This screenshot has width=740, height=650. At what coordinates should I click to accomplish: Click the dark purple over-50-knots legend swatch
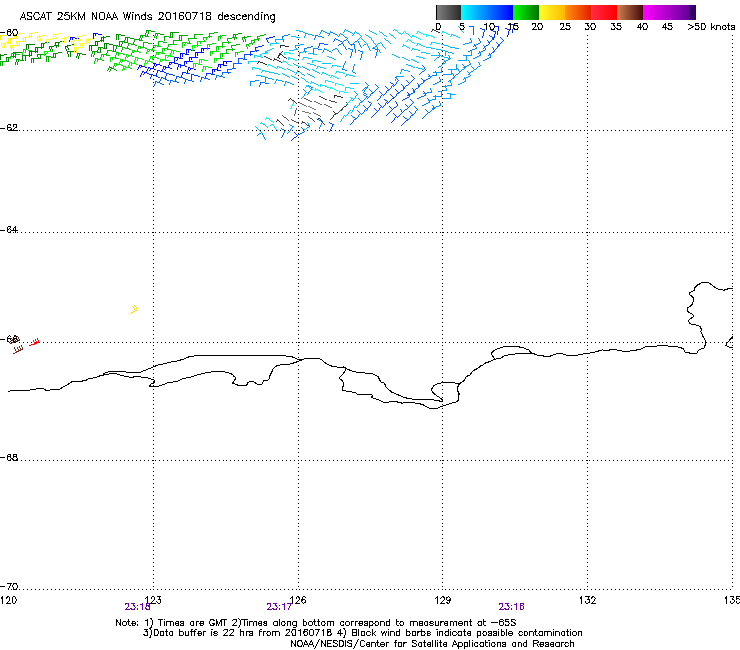692,12
